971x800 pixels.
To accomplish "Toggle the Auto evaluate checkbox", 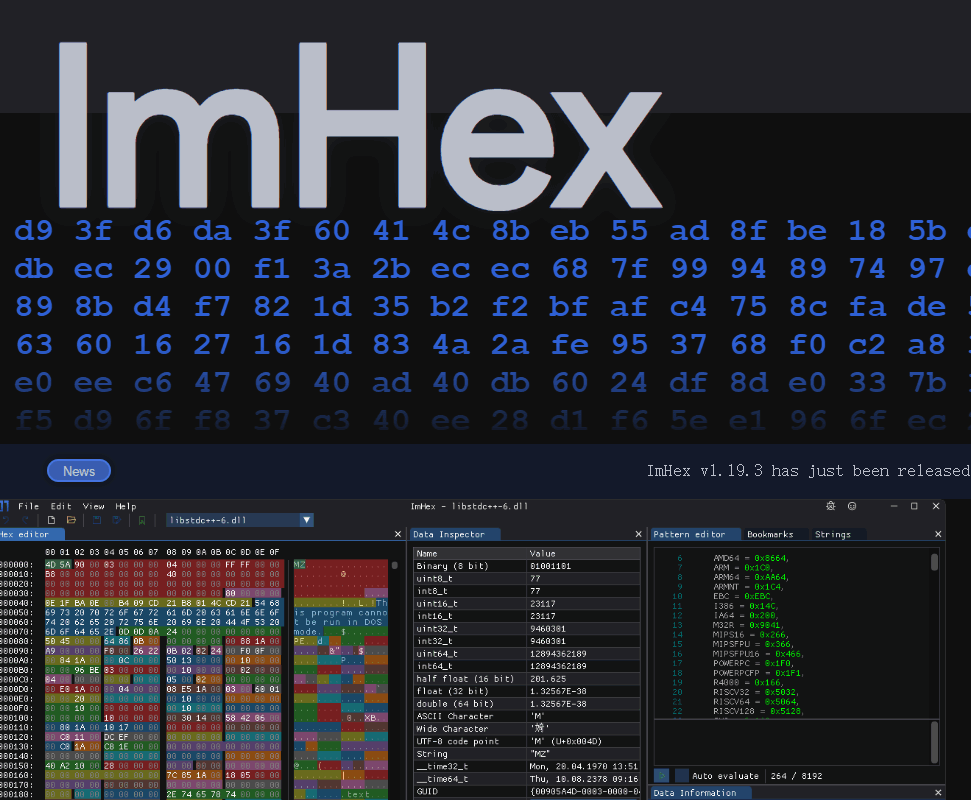I will 682,776.
